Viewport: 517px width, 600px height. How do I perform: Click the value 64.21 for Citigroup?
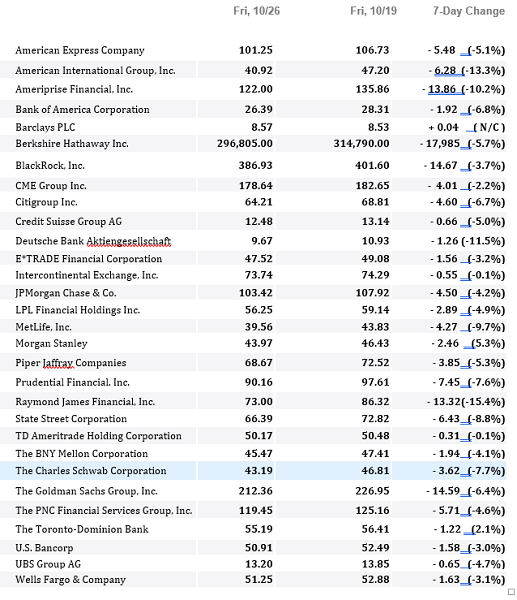259,202
